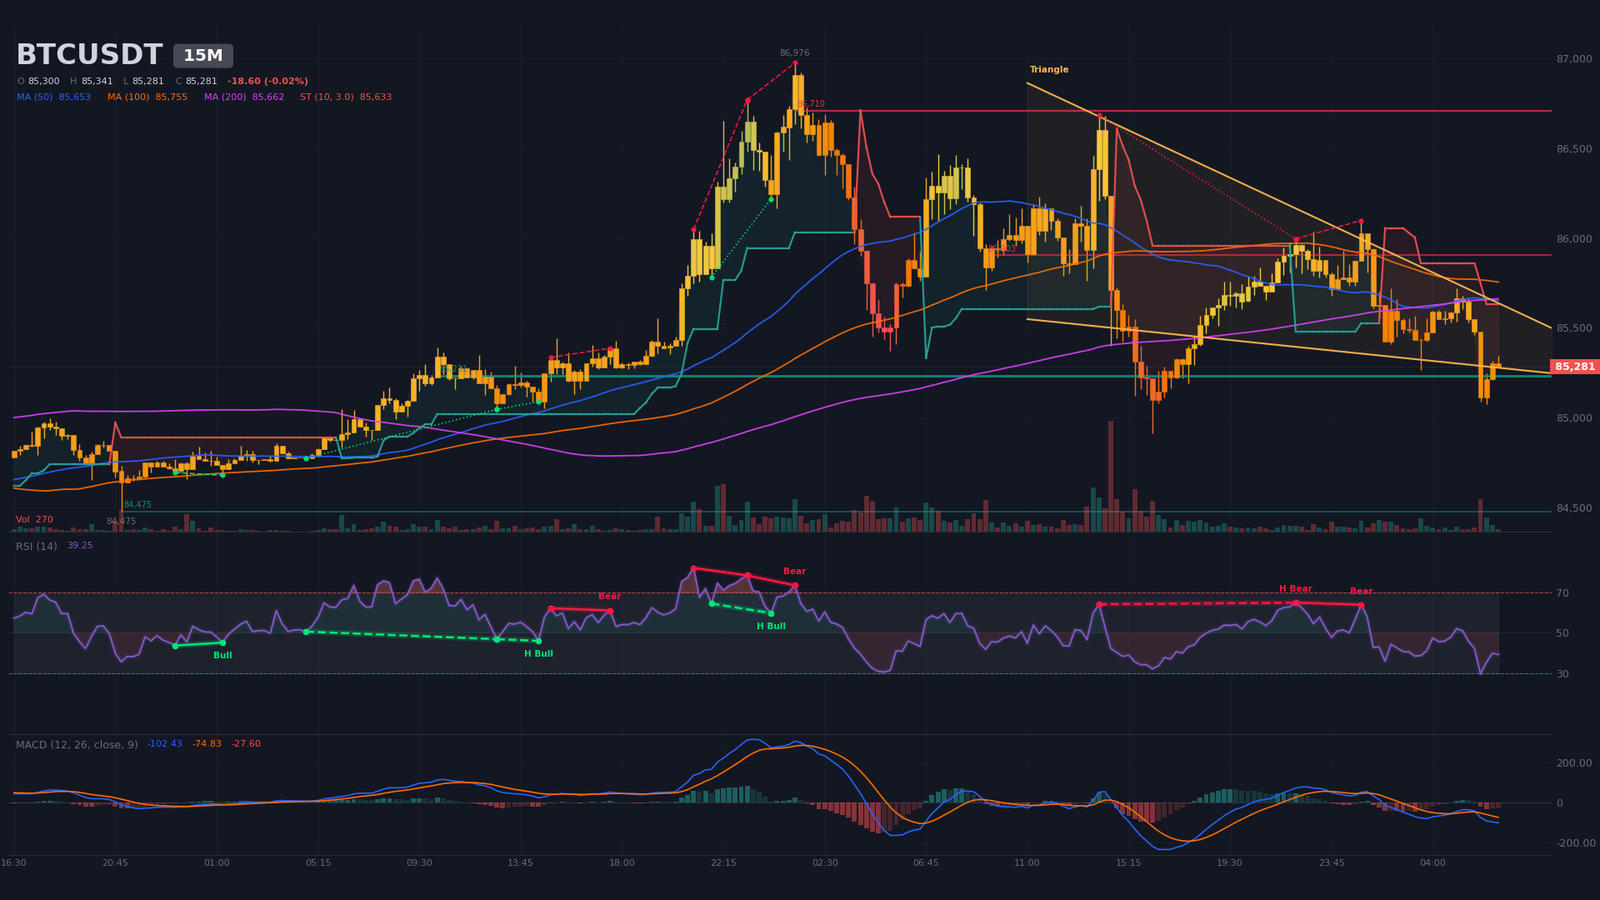The height and width of the screenshot is (900, 1600).
Task: Click the Vol 270 volume label
Action: 34,520
